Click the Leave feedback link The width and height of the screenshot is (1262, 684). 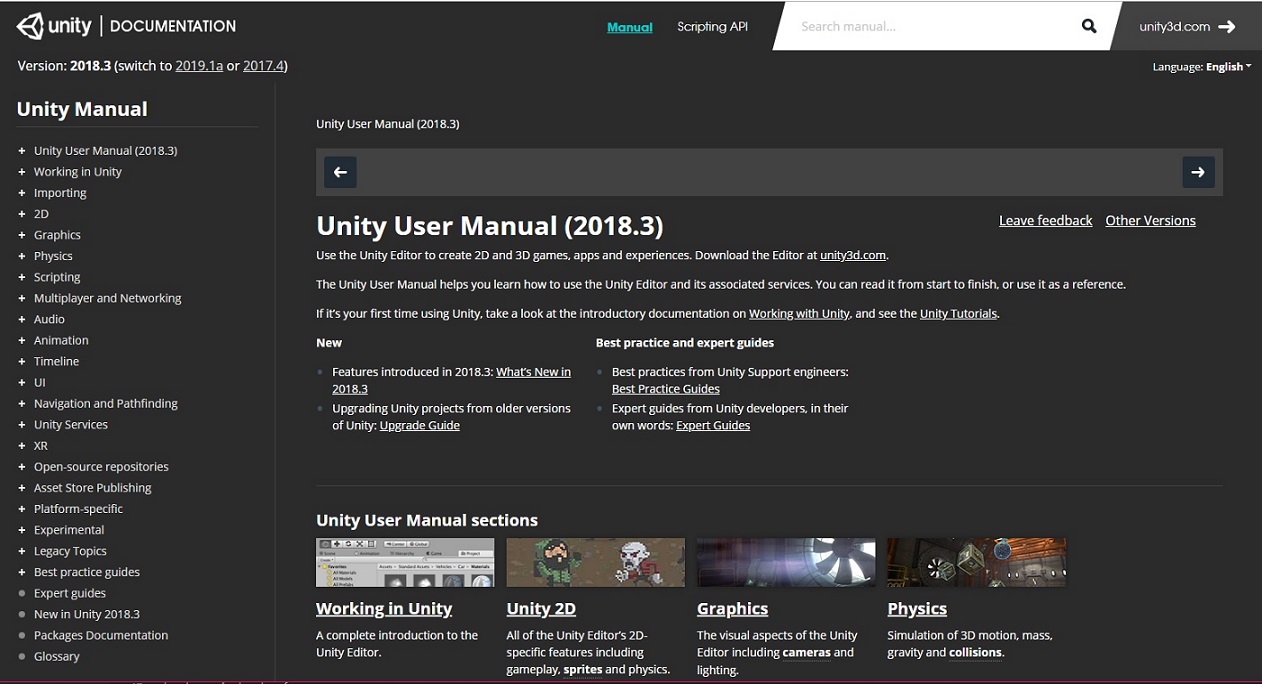(1045, 220)
